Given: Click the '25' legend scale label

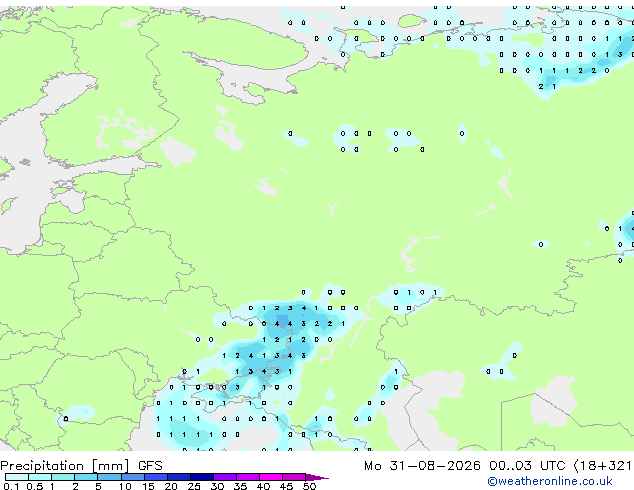Looking at the screenshot, I should click(x=194, y=486).
